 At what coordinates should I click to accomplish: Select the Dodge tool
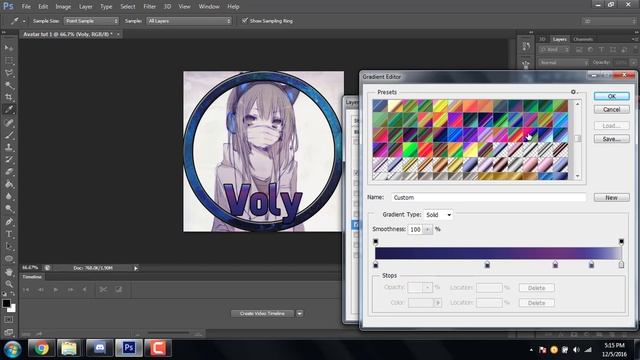click(x=9, y=209)
